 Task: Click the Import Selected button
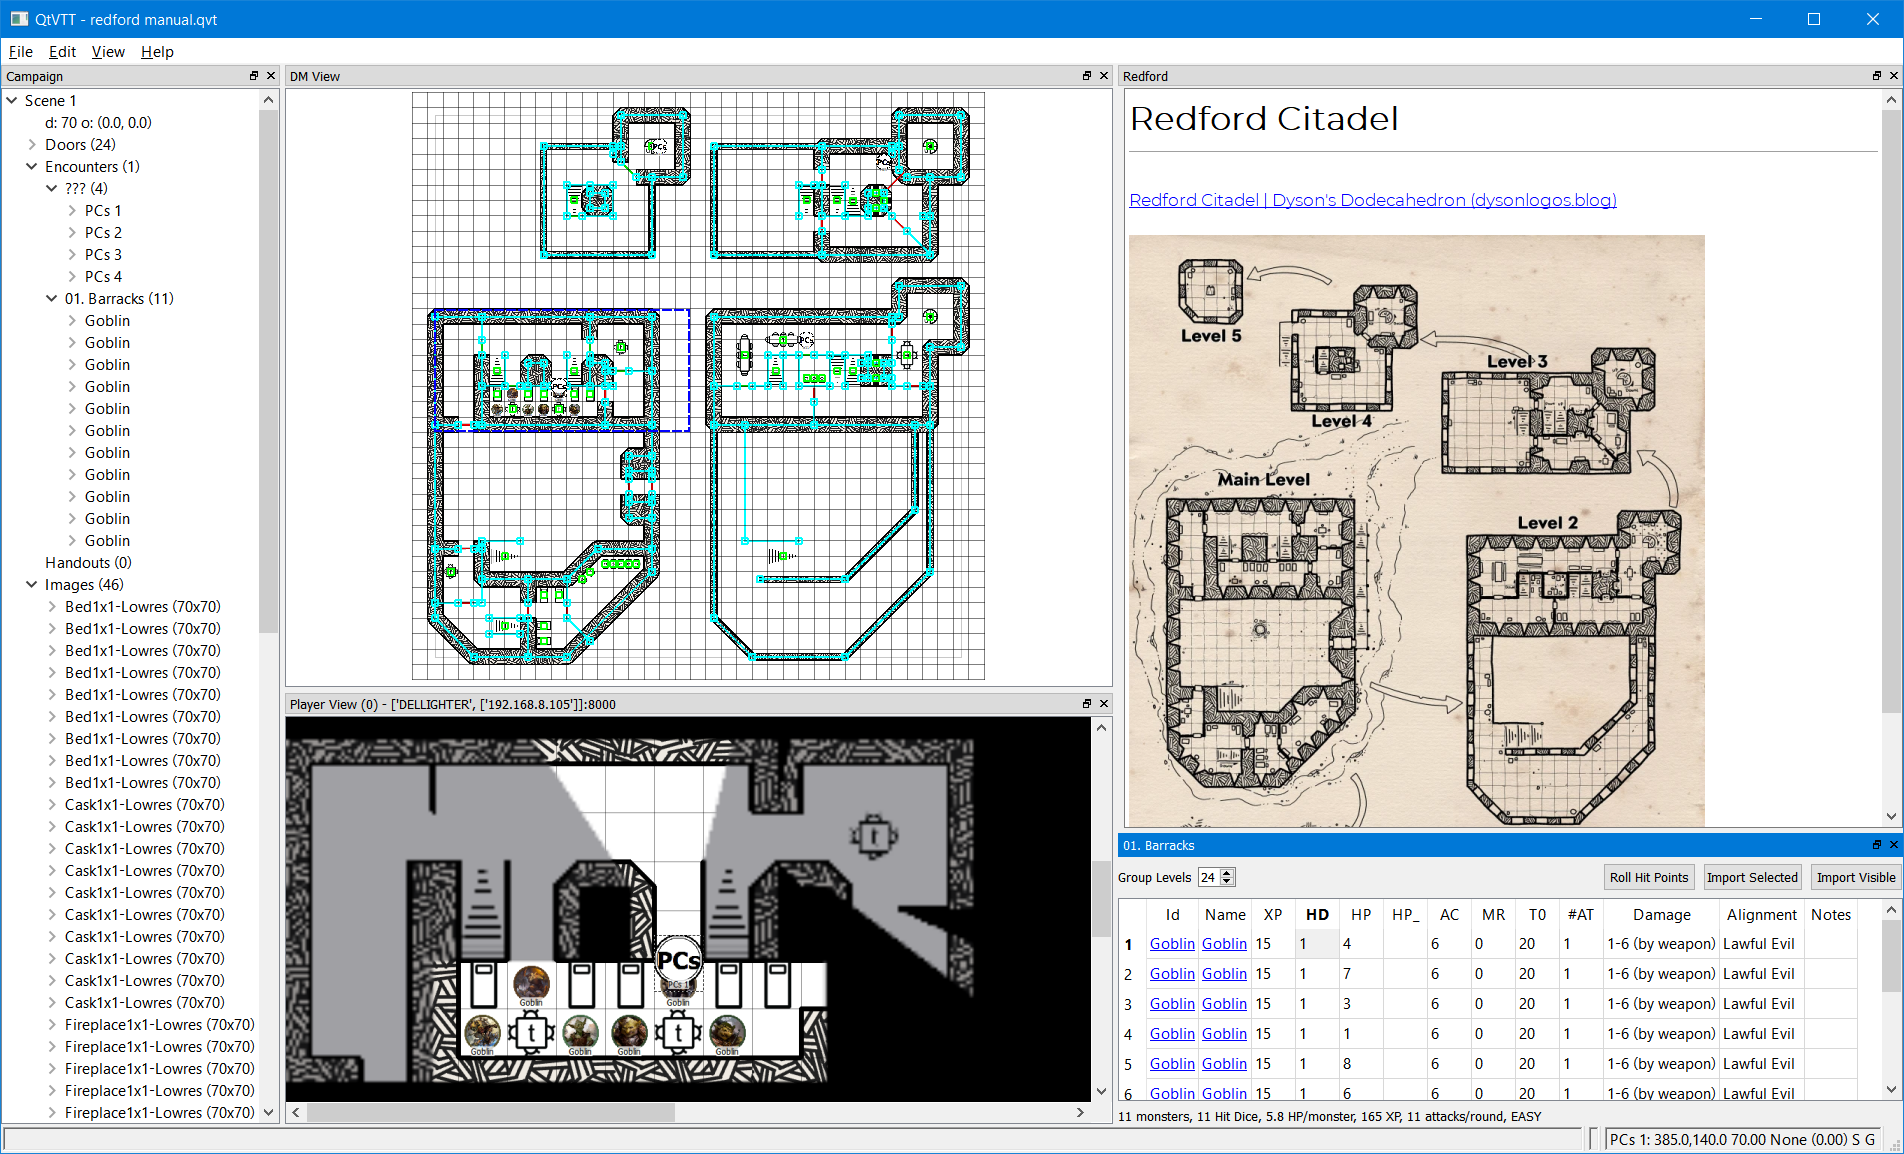(1752, 877)
